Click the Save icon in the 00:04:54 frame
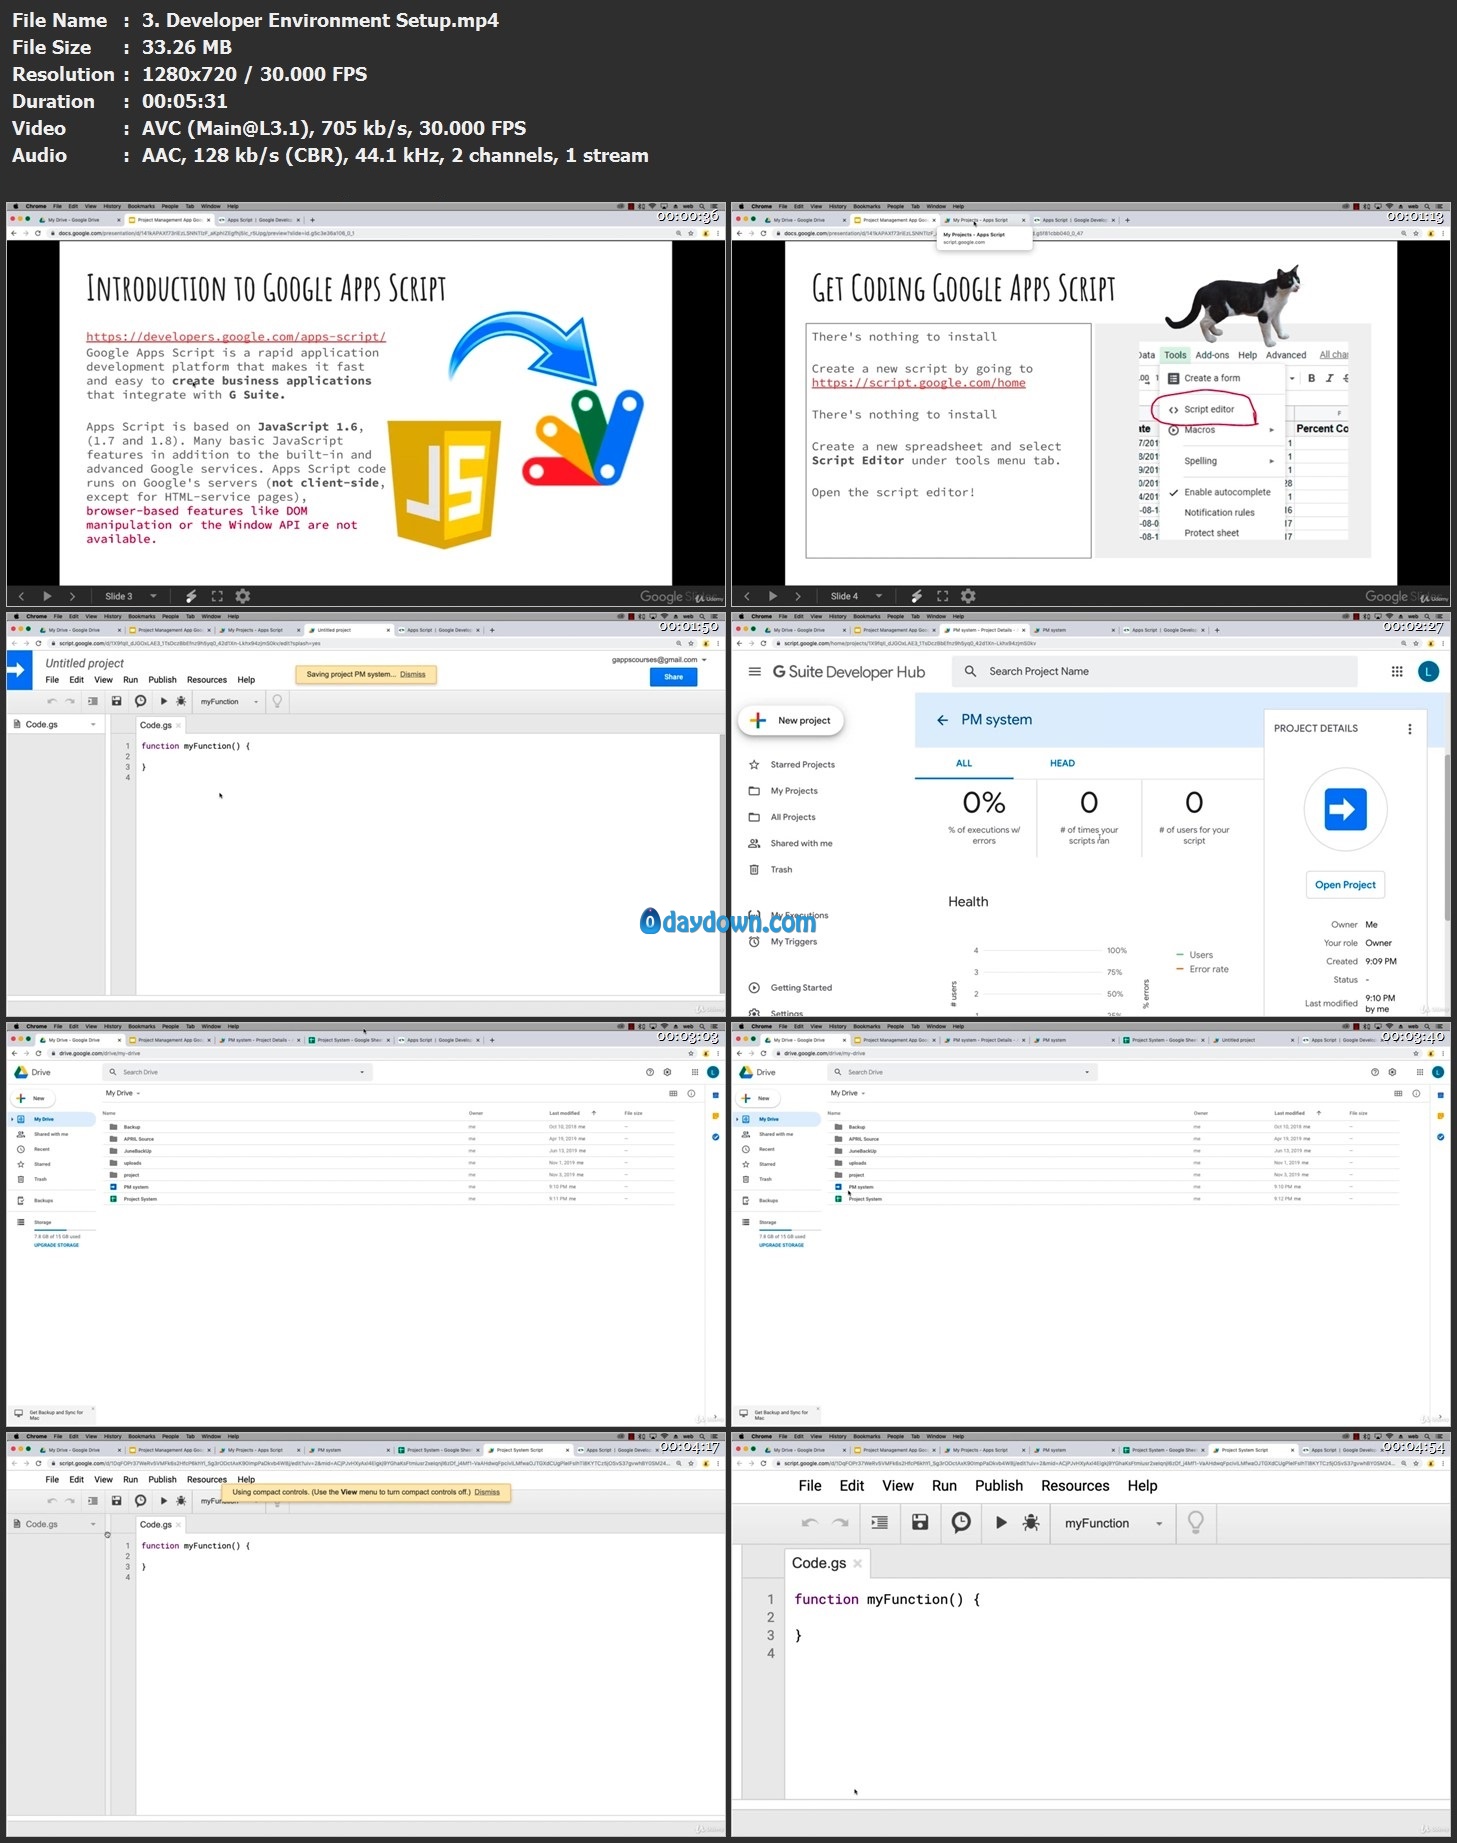This screenshot has height=1843, width=1457. tap(920, 1522)
